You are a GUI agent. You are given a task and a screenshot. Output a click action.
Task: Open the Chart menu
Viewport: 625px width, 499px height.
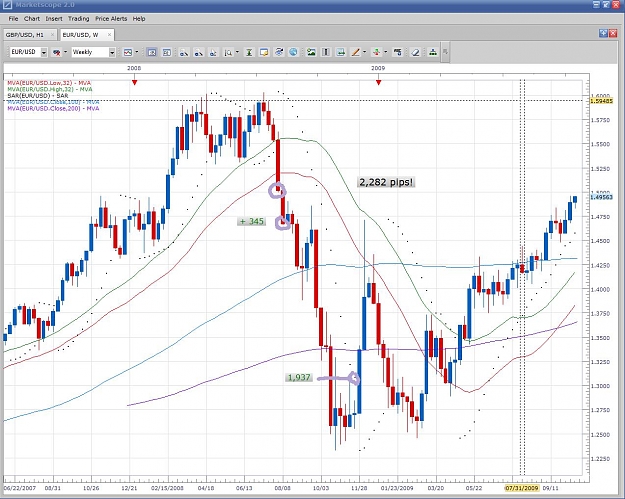(x=32, y=19)
